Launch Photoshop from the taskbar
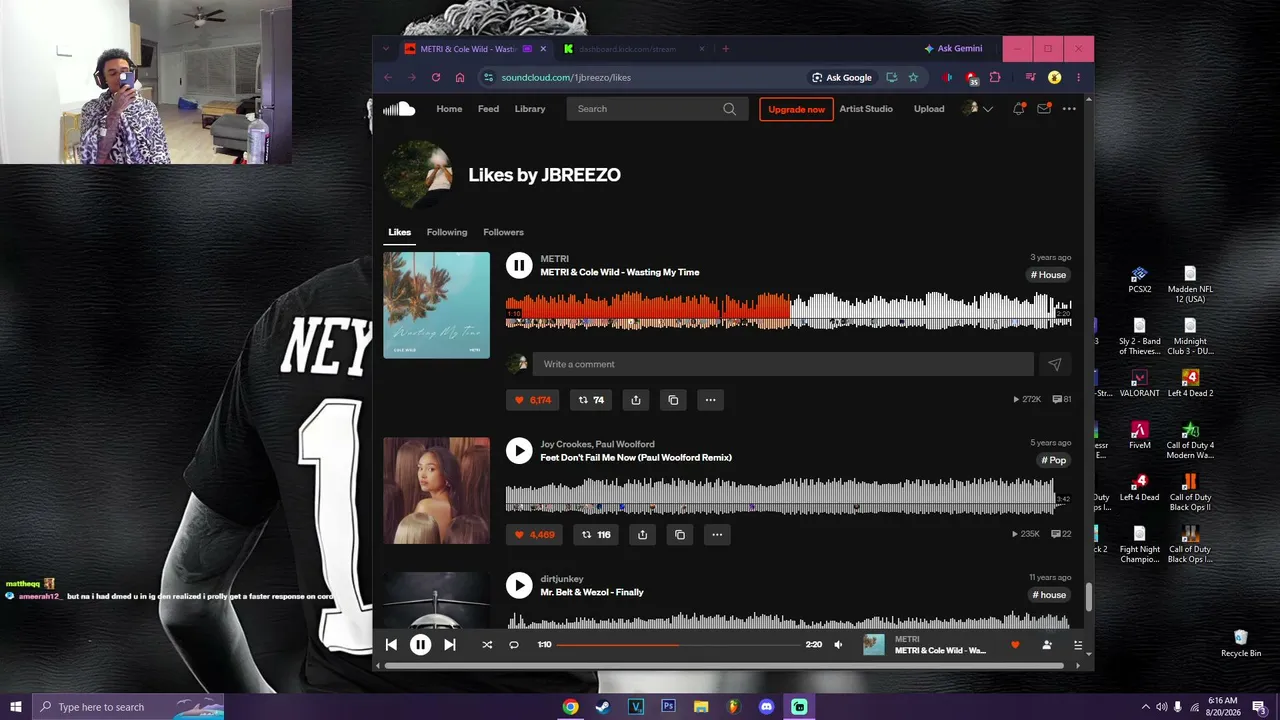1280x720 pixels. 668,707
